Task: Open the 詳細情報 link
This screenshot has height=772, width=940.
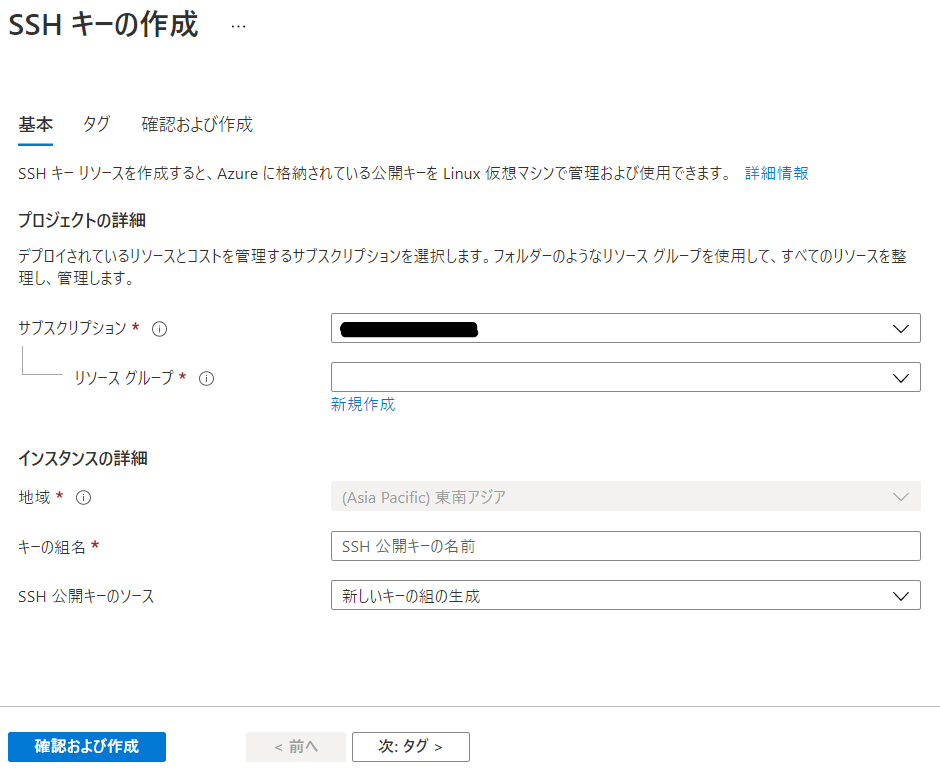Action: click(x=776, y=173)
